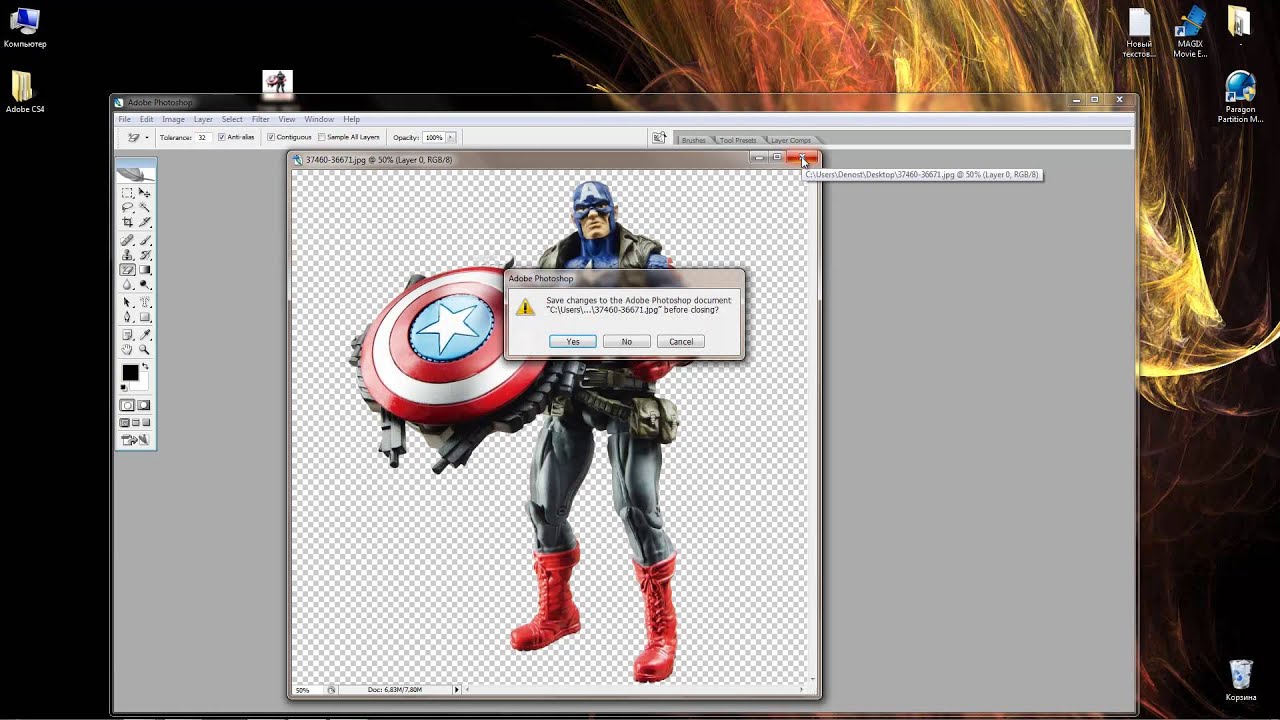1280x720 pixels.
Task: Reset to default foreground and background colors
Action: click(x=124, y=388)
